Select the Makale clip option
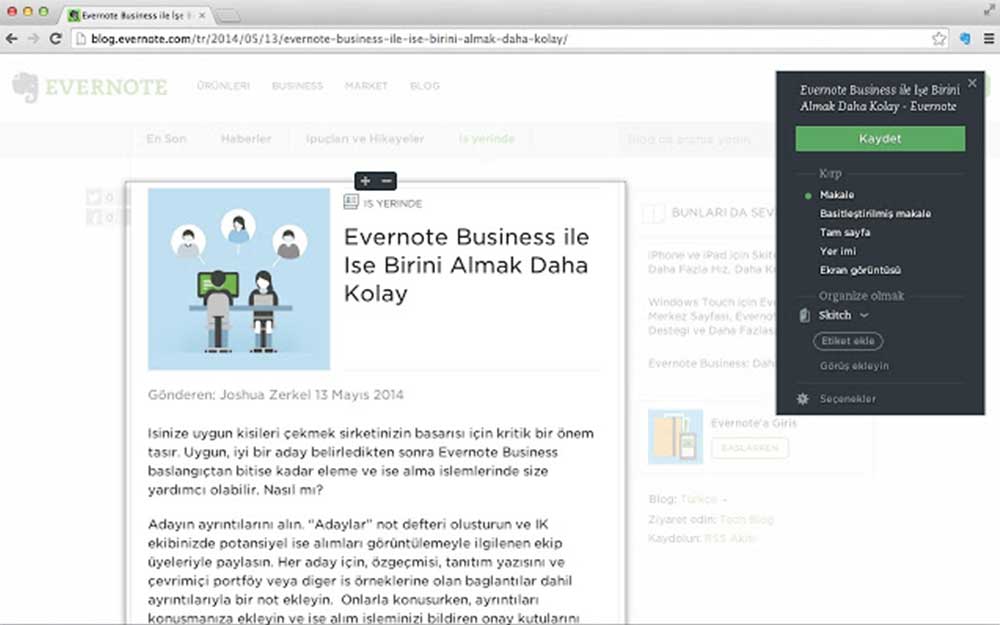This screenshot has width=1000, height=625. tap(837, 195)
